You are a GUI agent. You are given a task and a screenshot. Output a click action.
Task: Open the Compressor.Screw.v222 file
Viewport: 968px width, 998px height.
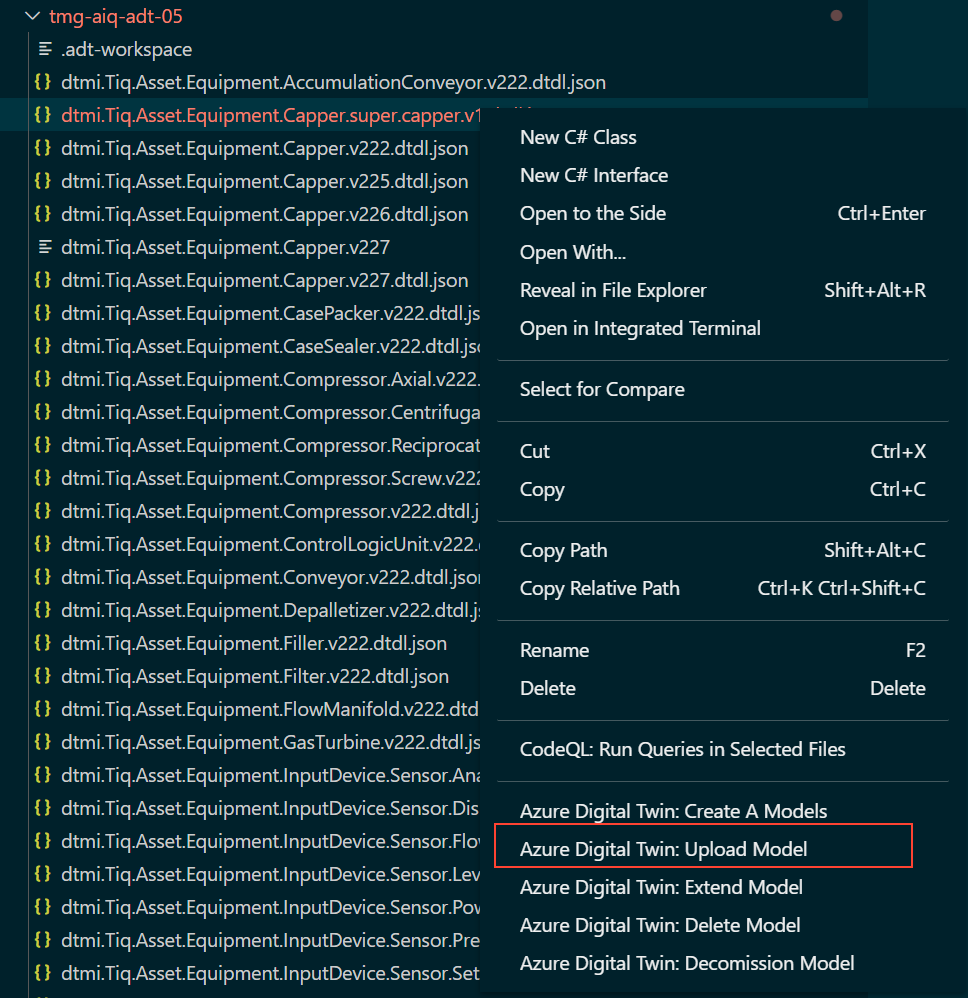(x=270, y=479)
